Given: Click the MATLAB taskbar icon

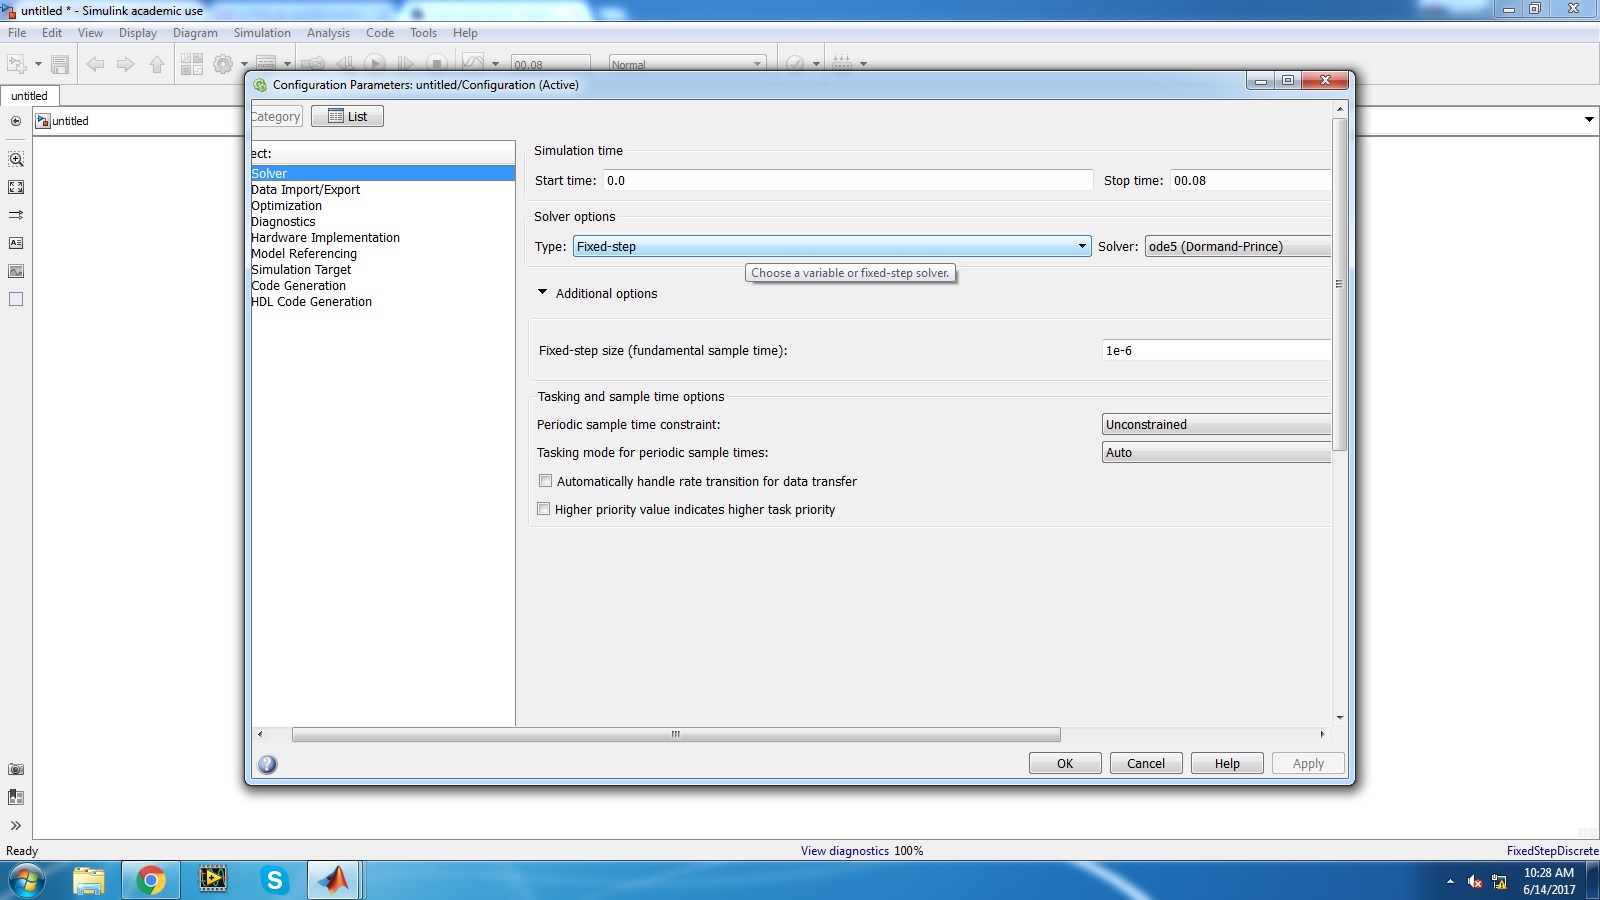Looking at the screenshot, I should 334,880.
